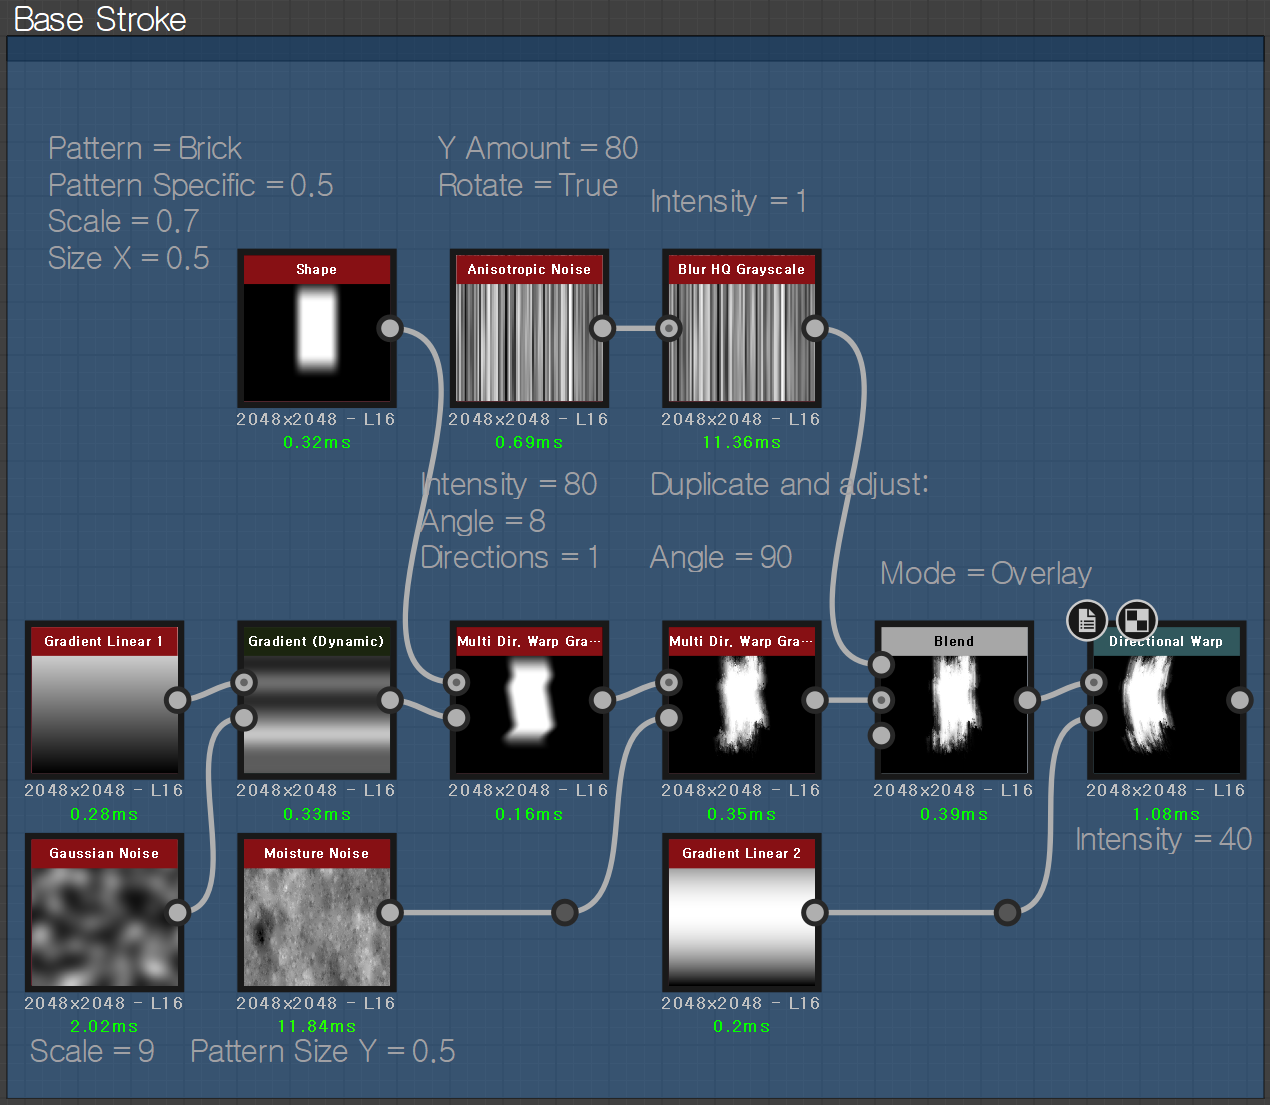The height and width of the screenshot is (1105, 1270).
Task: Click the 'Intensity = 1' comment
Action: pos(728,202)
